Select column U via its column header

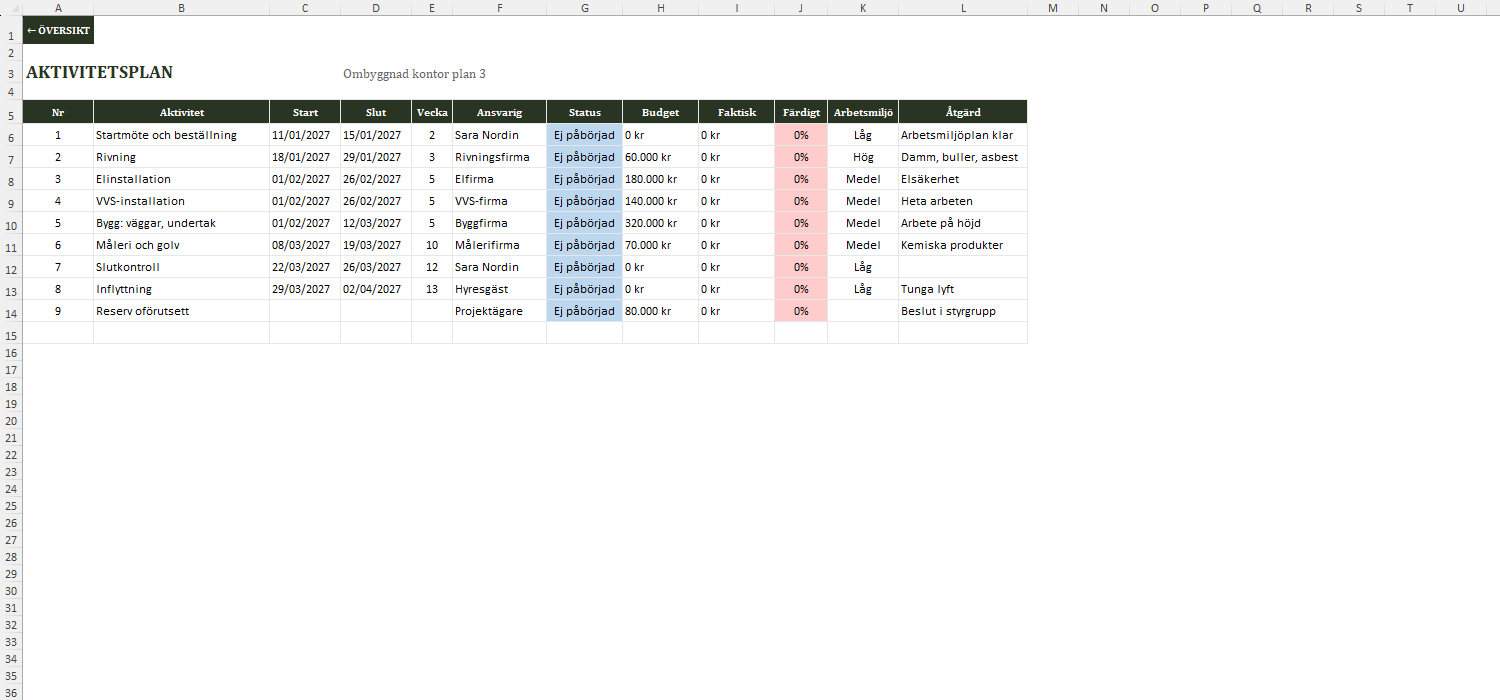(x=1461, y=8)
